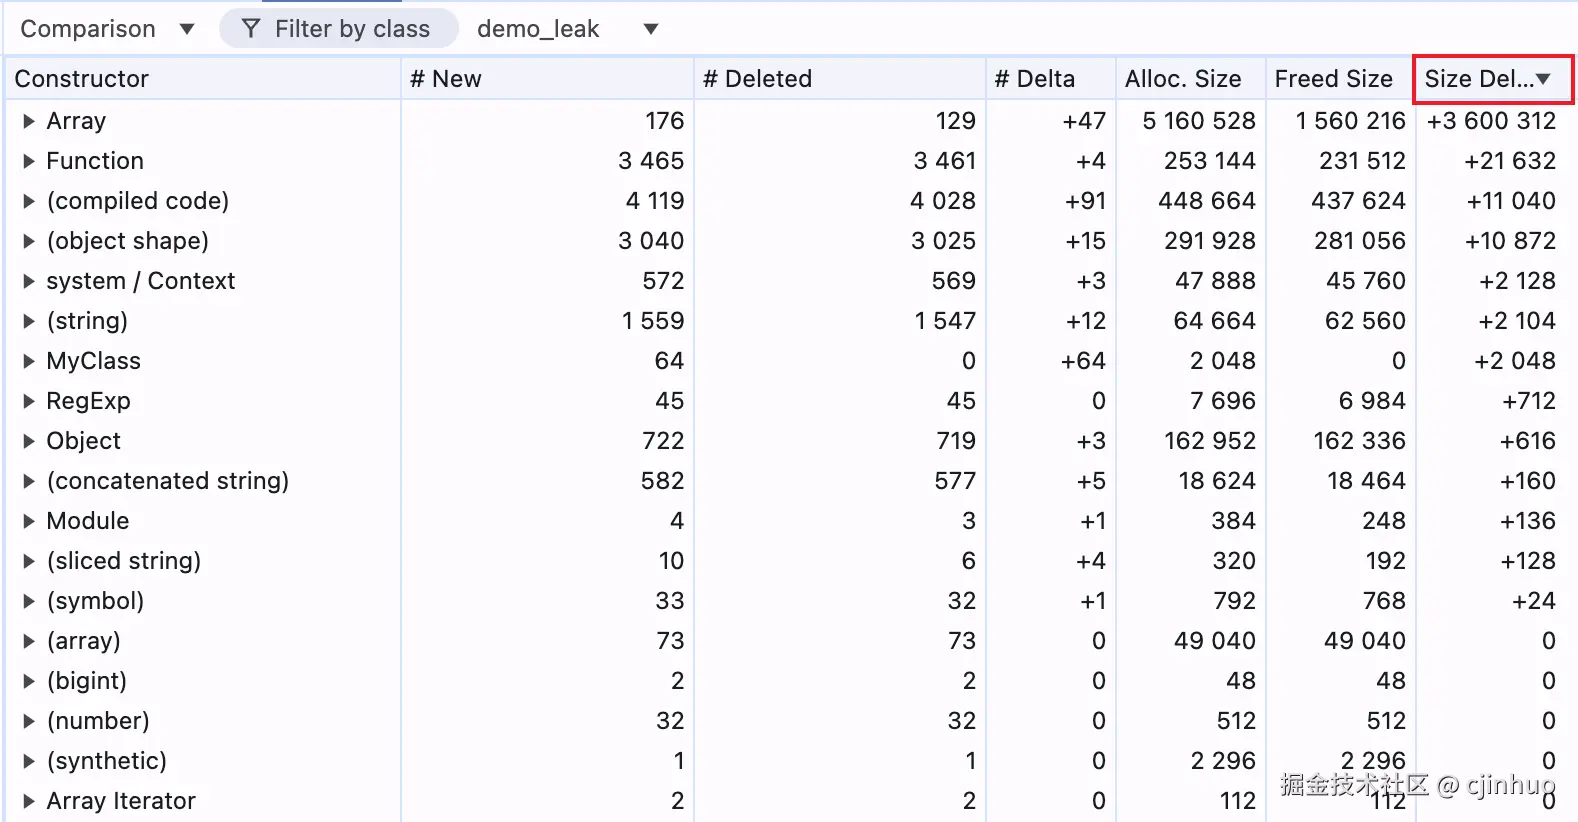1578x822 pixels.
Task: Click (string) alloc size 64 664
Action: pos(1214,321)
